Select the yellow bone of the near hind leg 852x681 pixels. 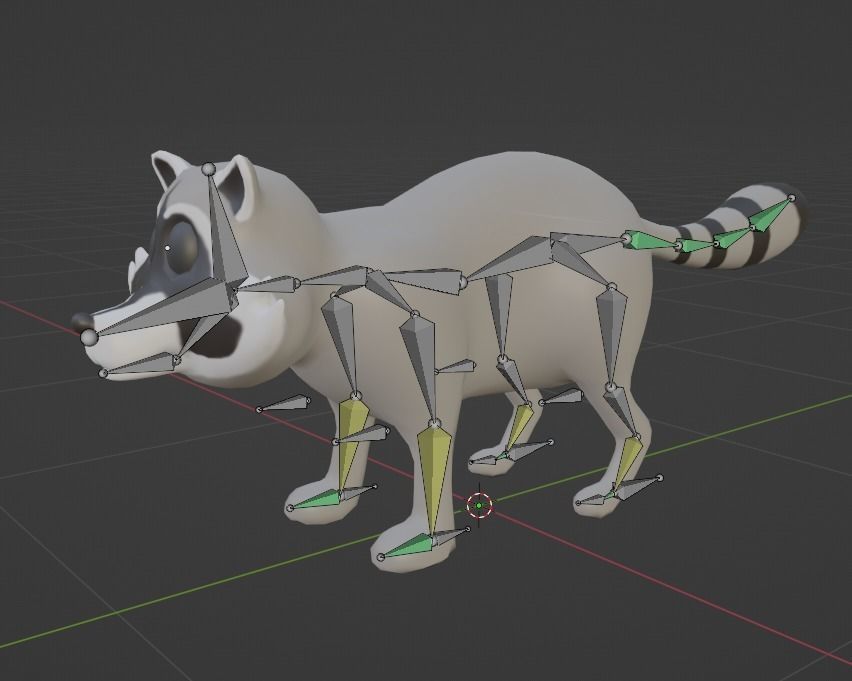[x=629, y=459]
